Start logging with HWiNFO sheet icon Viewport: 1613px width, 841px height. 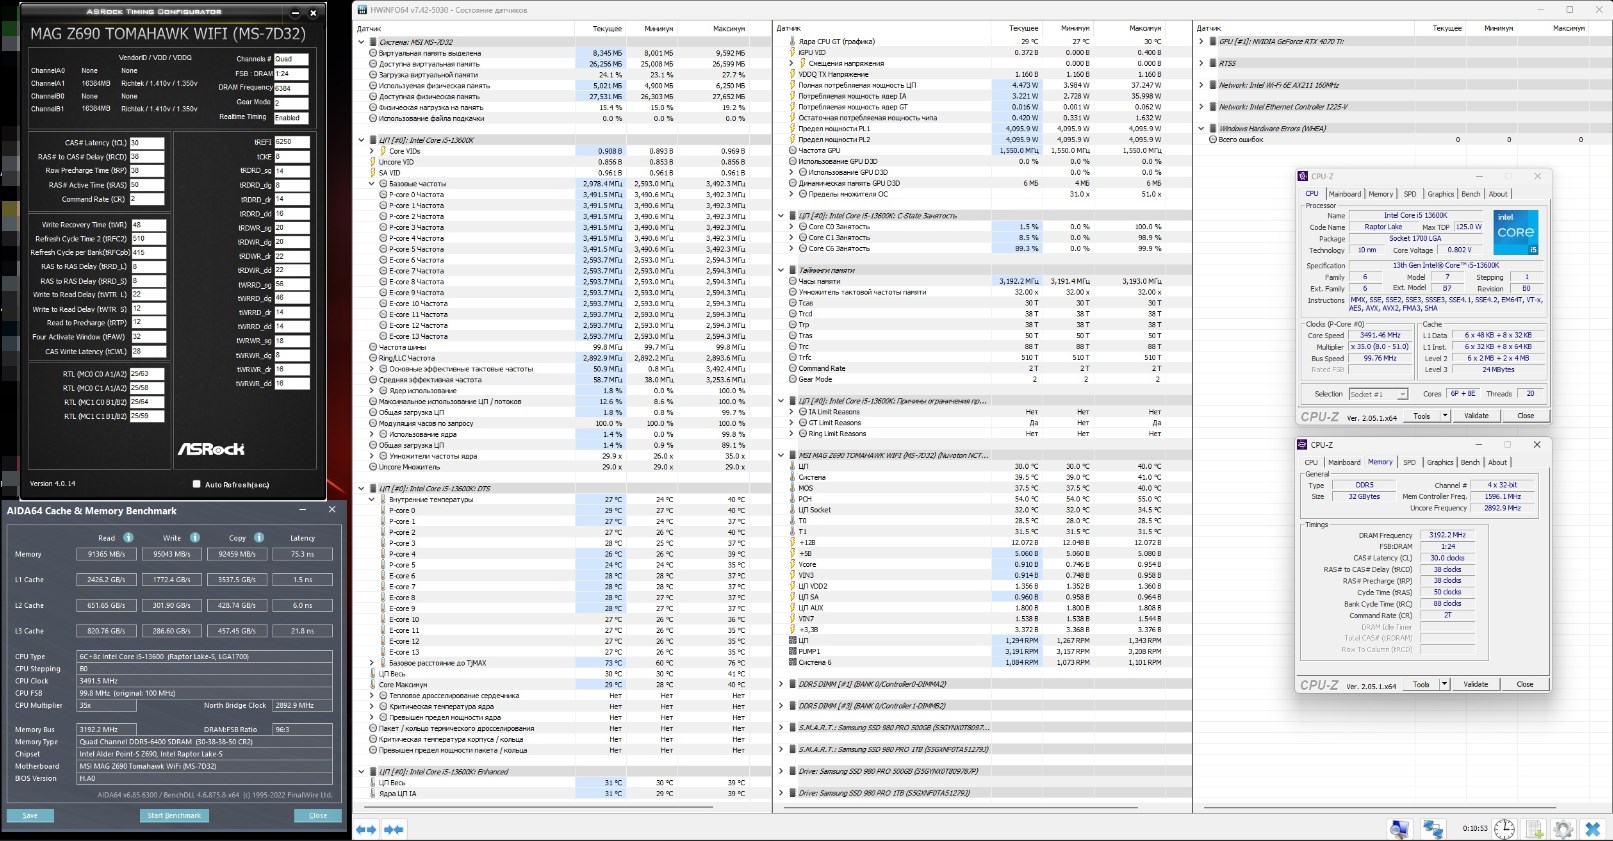(x=1533, y=829)
